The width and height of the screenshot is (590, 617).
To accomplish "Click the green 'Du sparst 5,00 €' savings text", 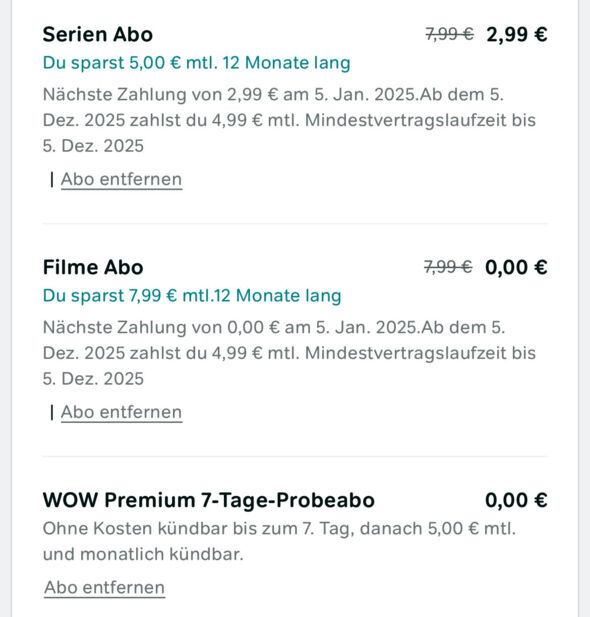I will 196,63.
